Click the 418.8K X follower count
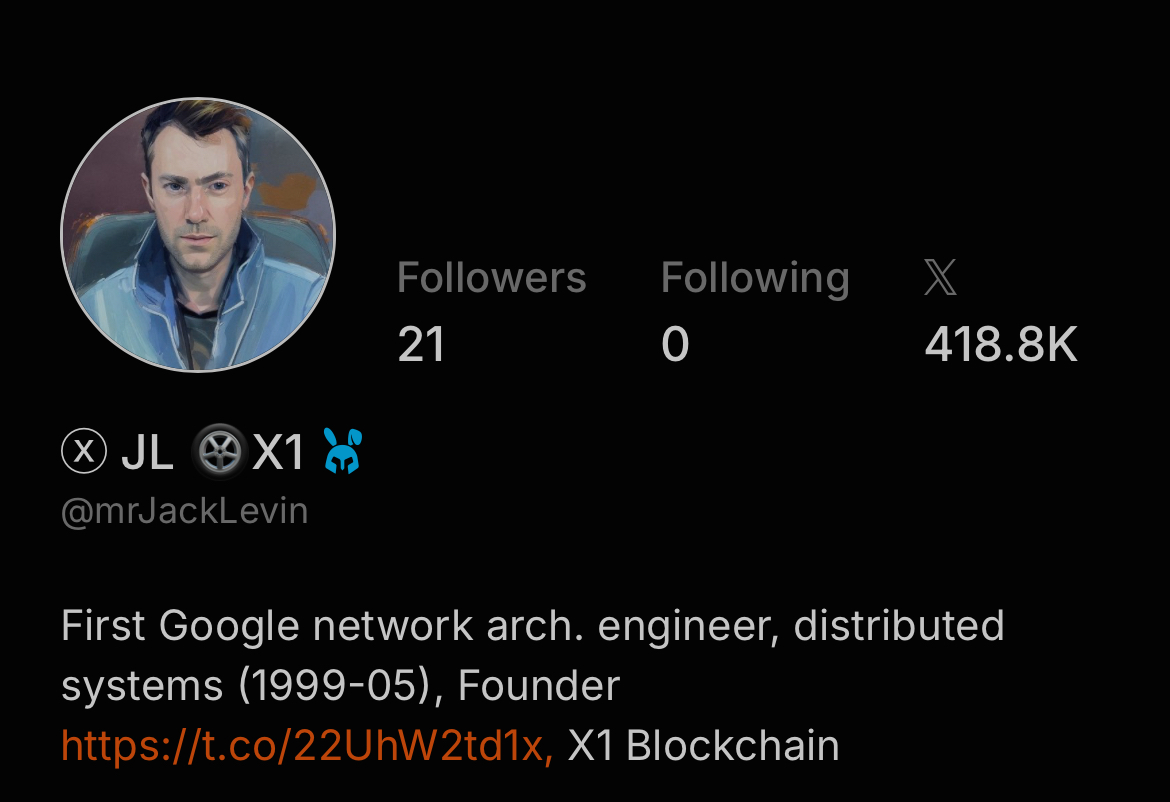Screen dimensions: 1170x802 coord(1001,345)
